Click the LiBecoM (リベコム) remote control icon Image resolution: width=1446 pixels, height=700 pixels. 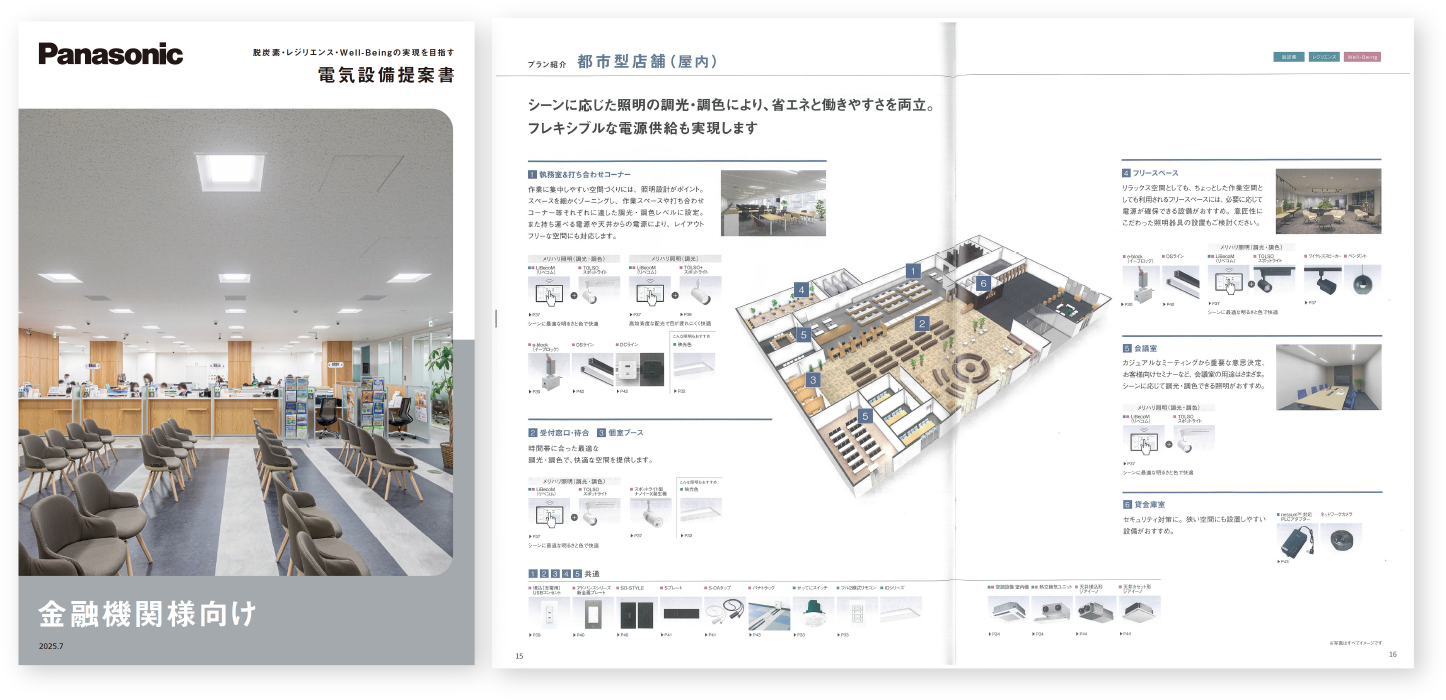[550, 293]
